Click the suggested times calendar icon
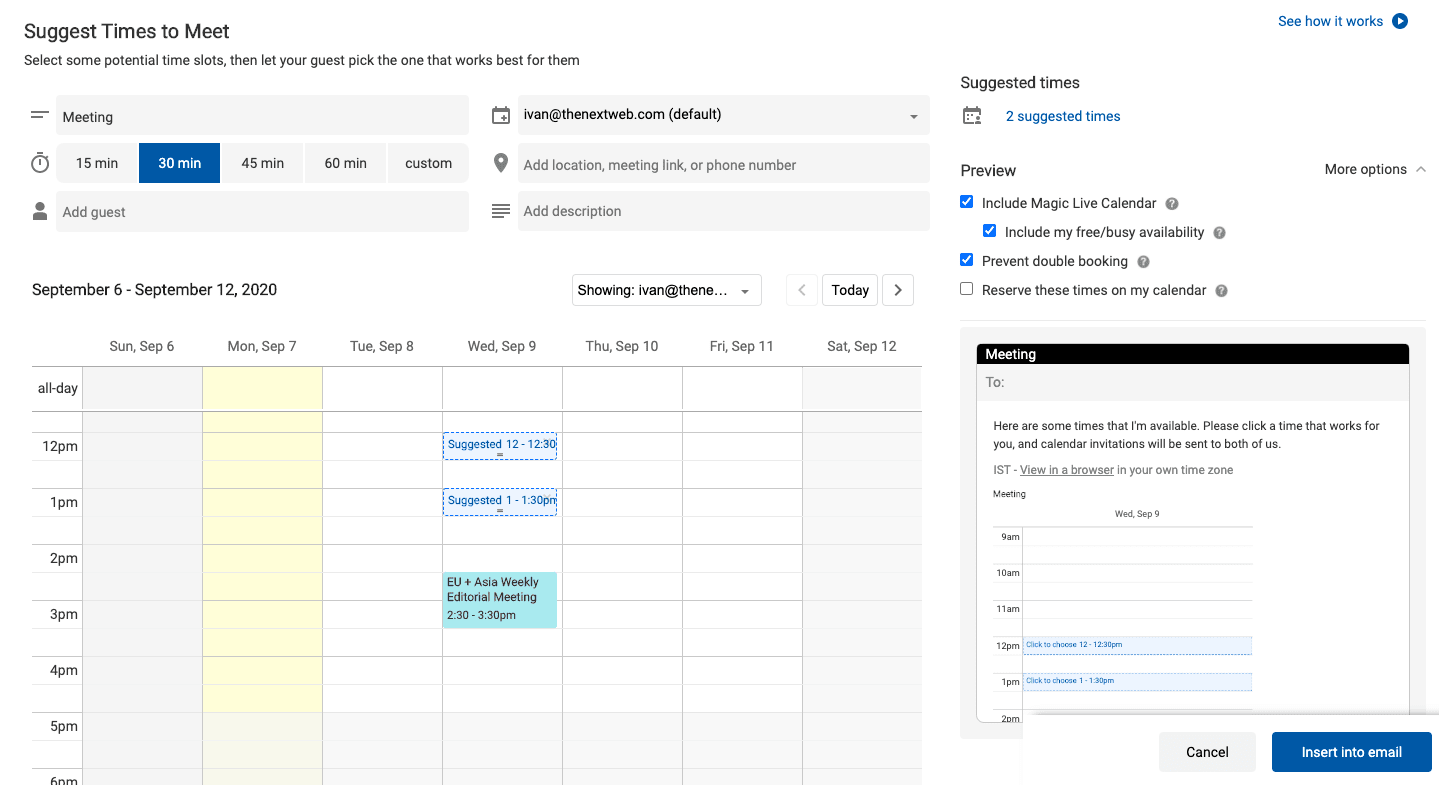The image size is (1439, 785). 972,116
